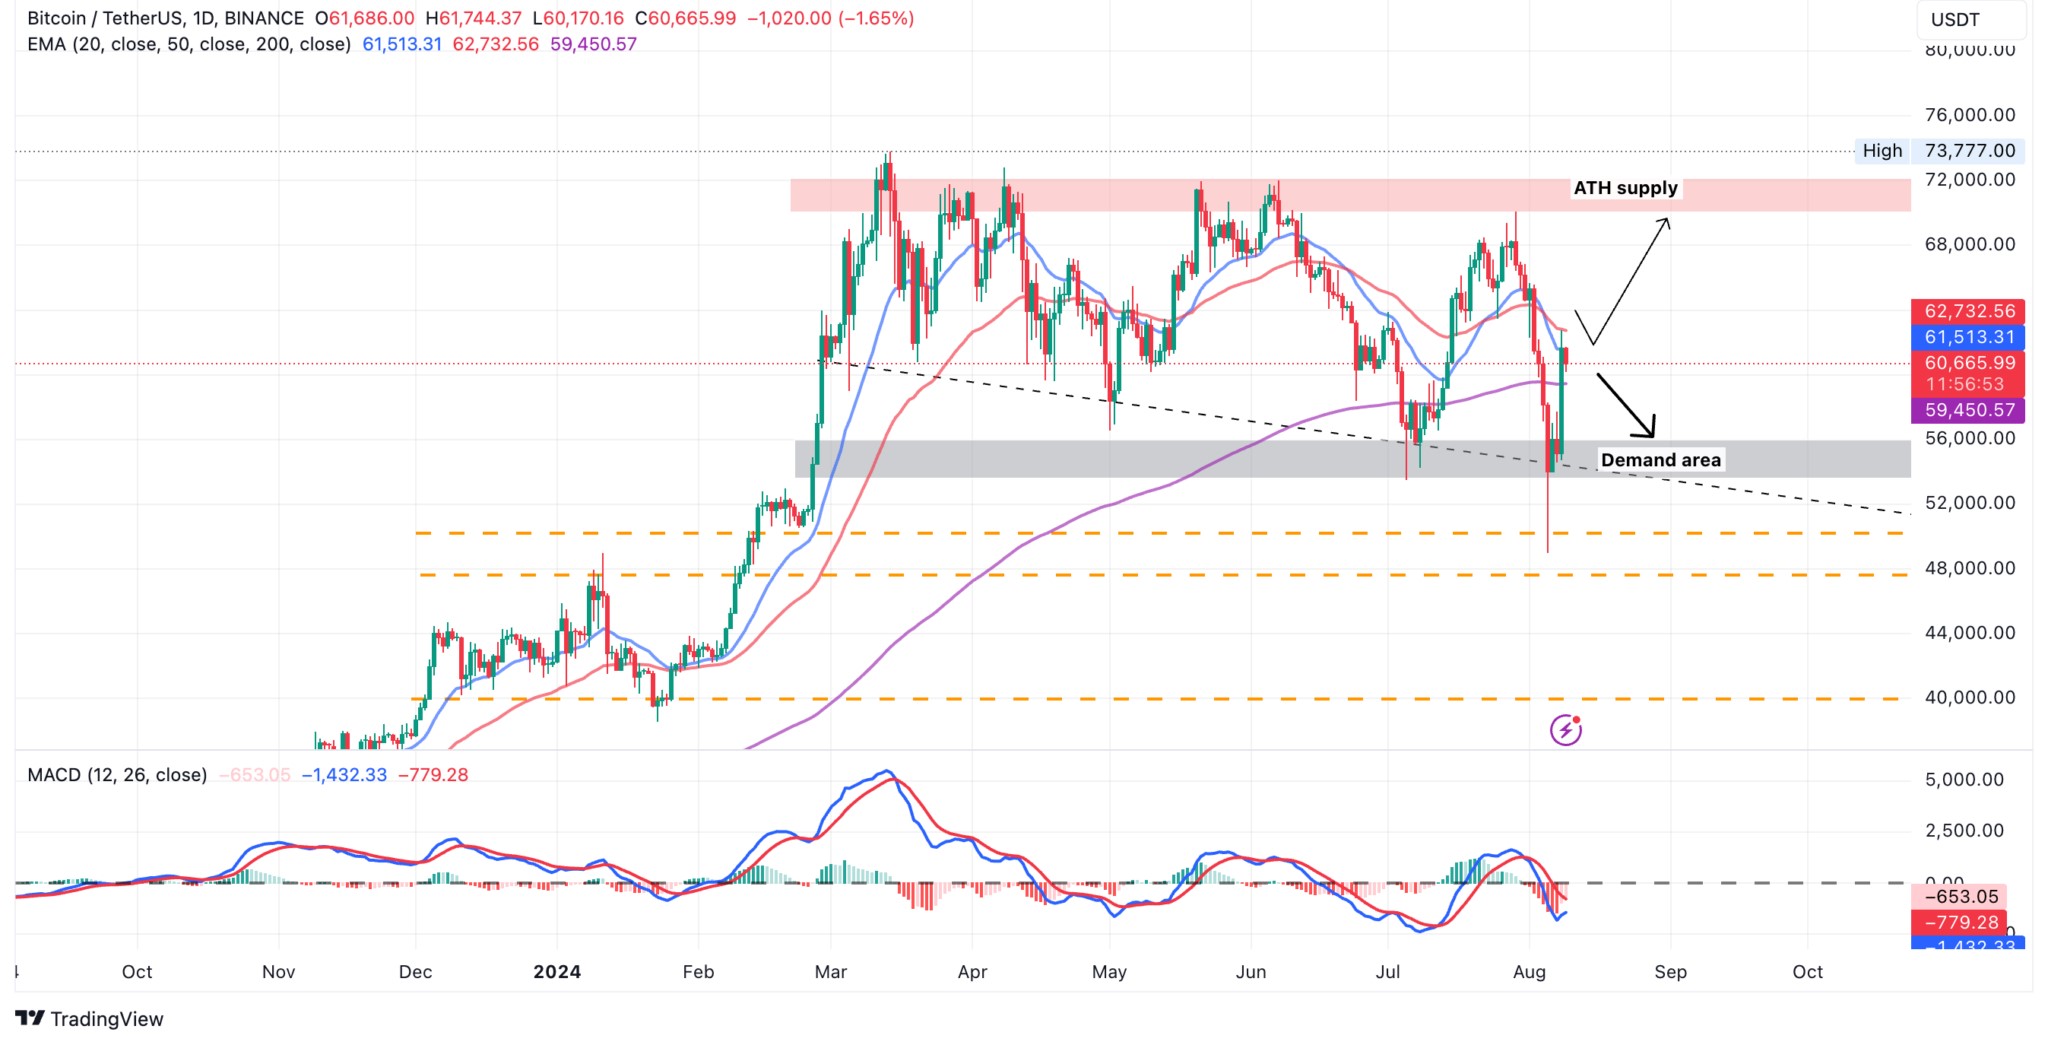The image size is (2048, 1045).
Task: Click the Jul label on time axis
Action: click(1387, 972)
